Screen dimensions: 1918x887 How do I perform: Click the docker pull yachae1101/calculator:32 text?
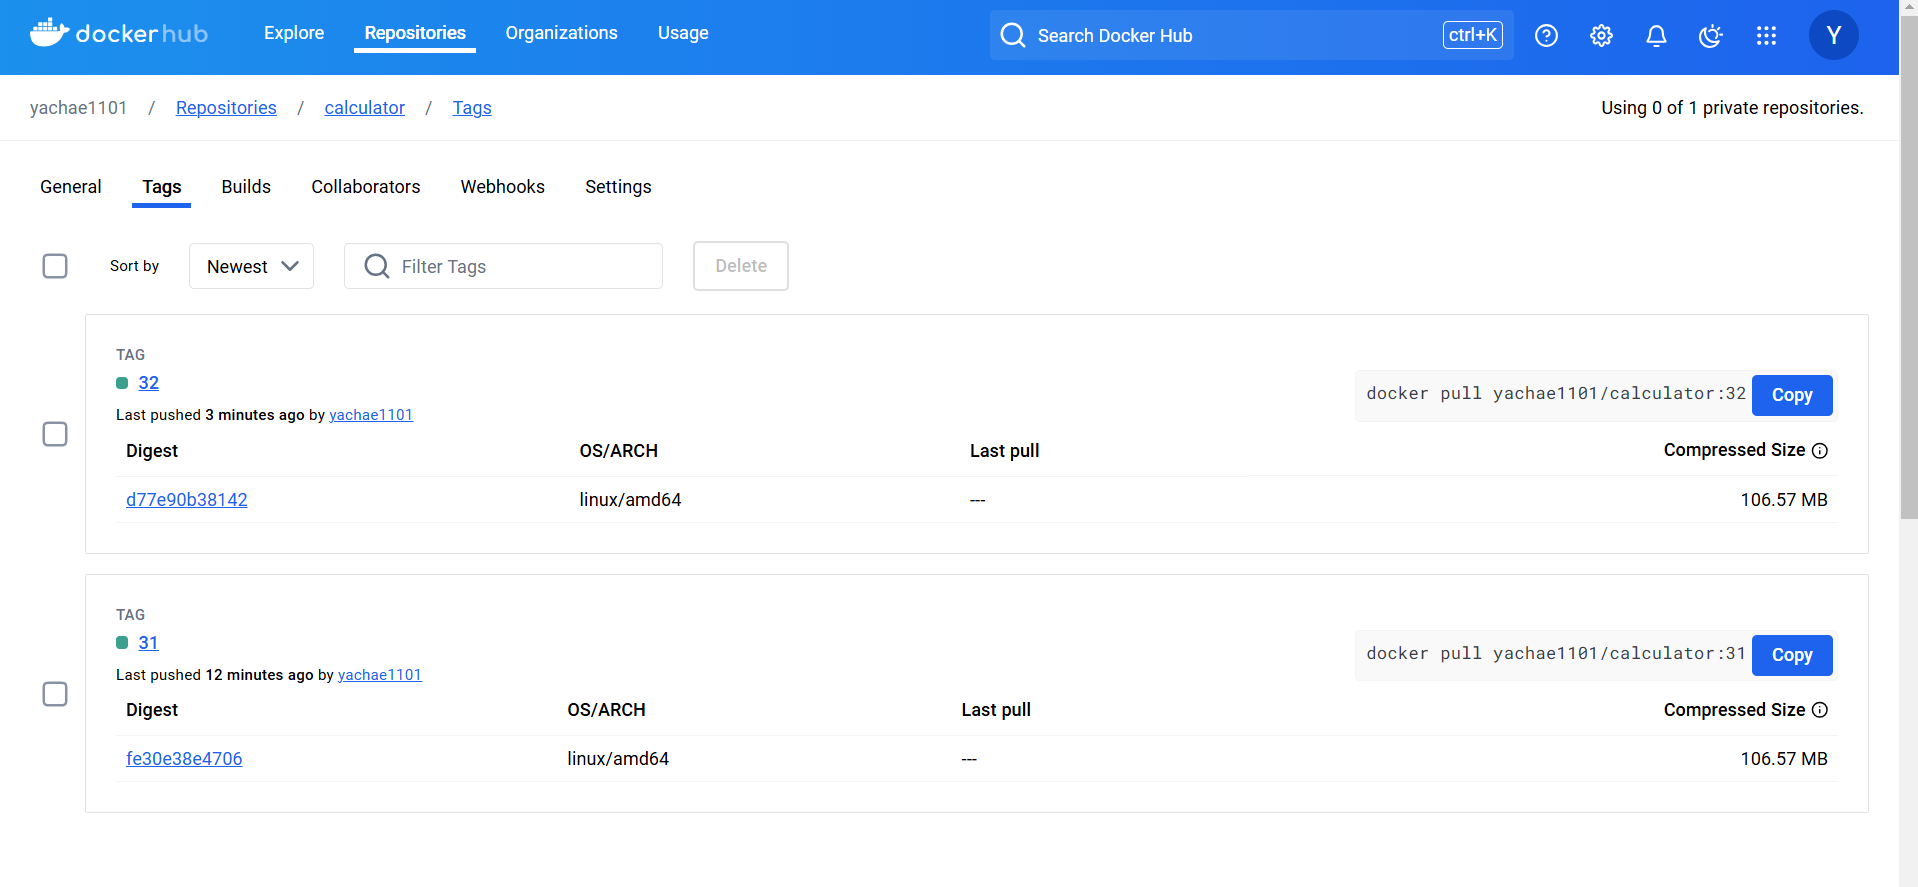coord(1556,394)
